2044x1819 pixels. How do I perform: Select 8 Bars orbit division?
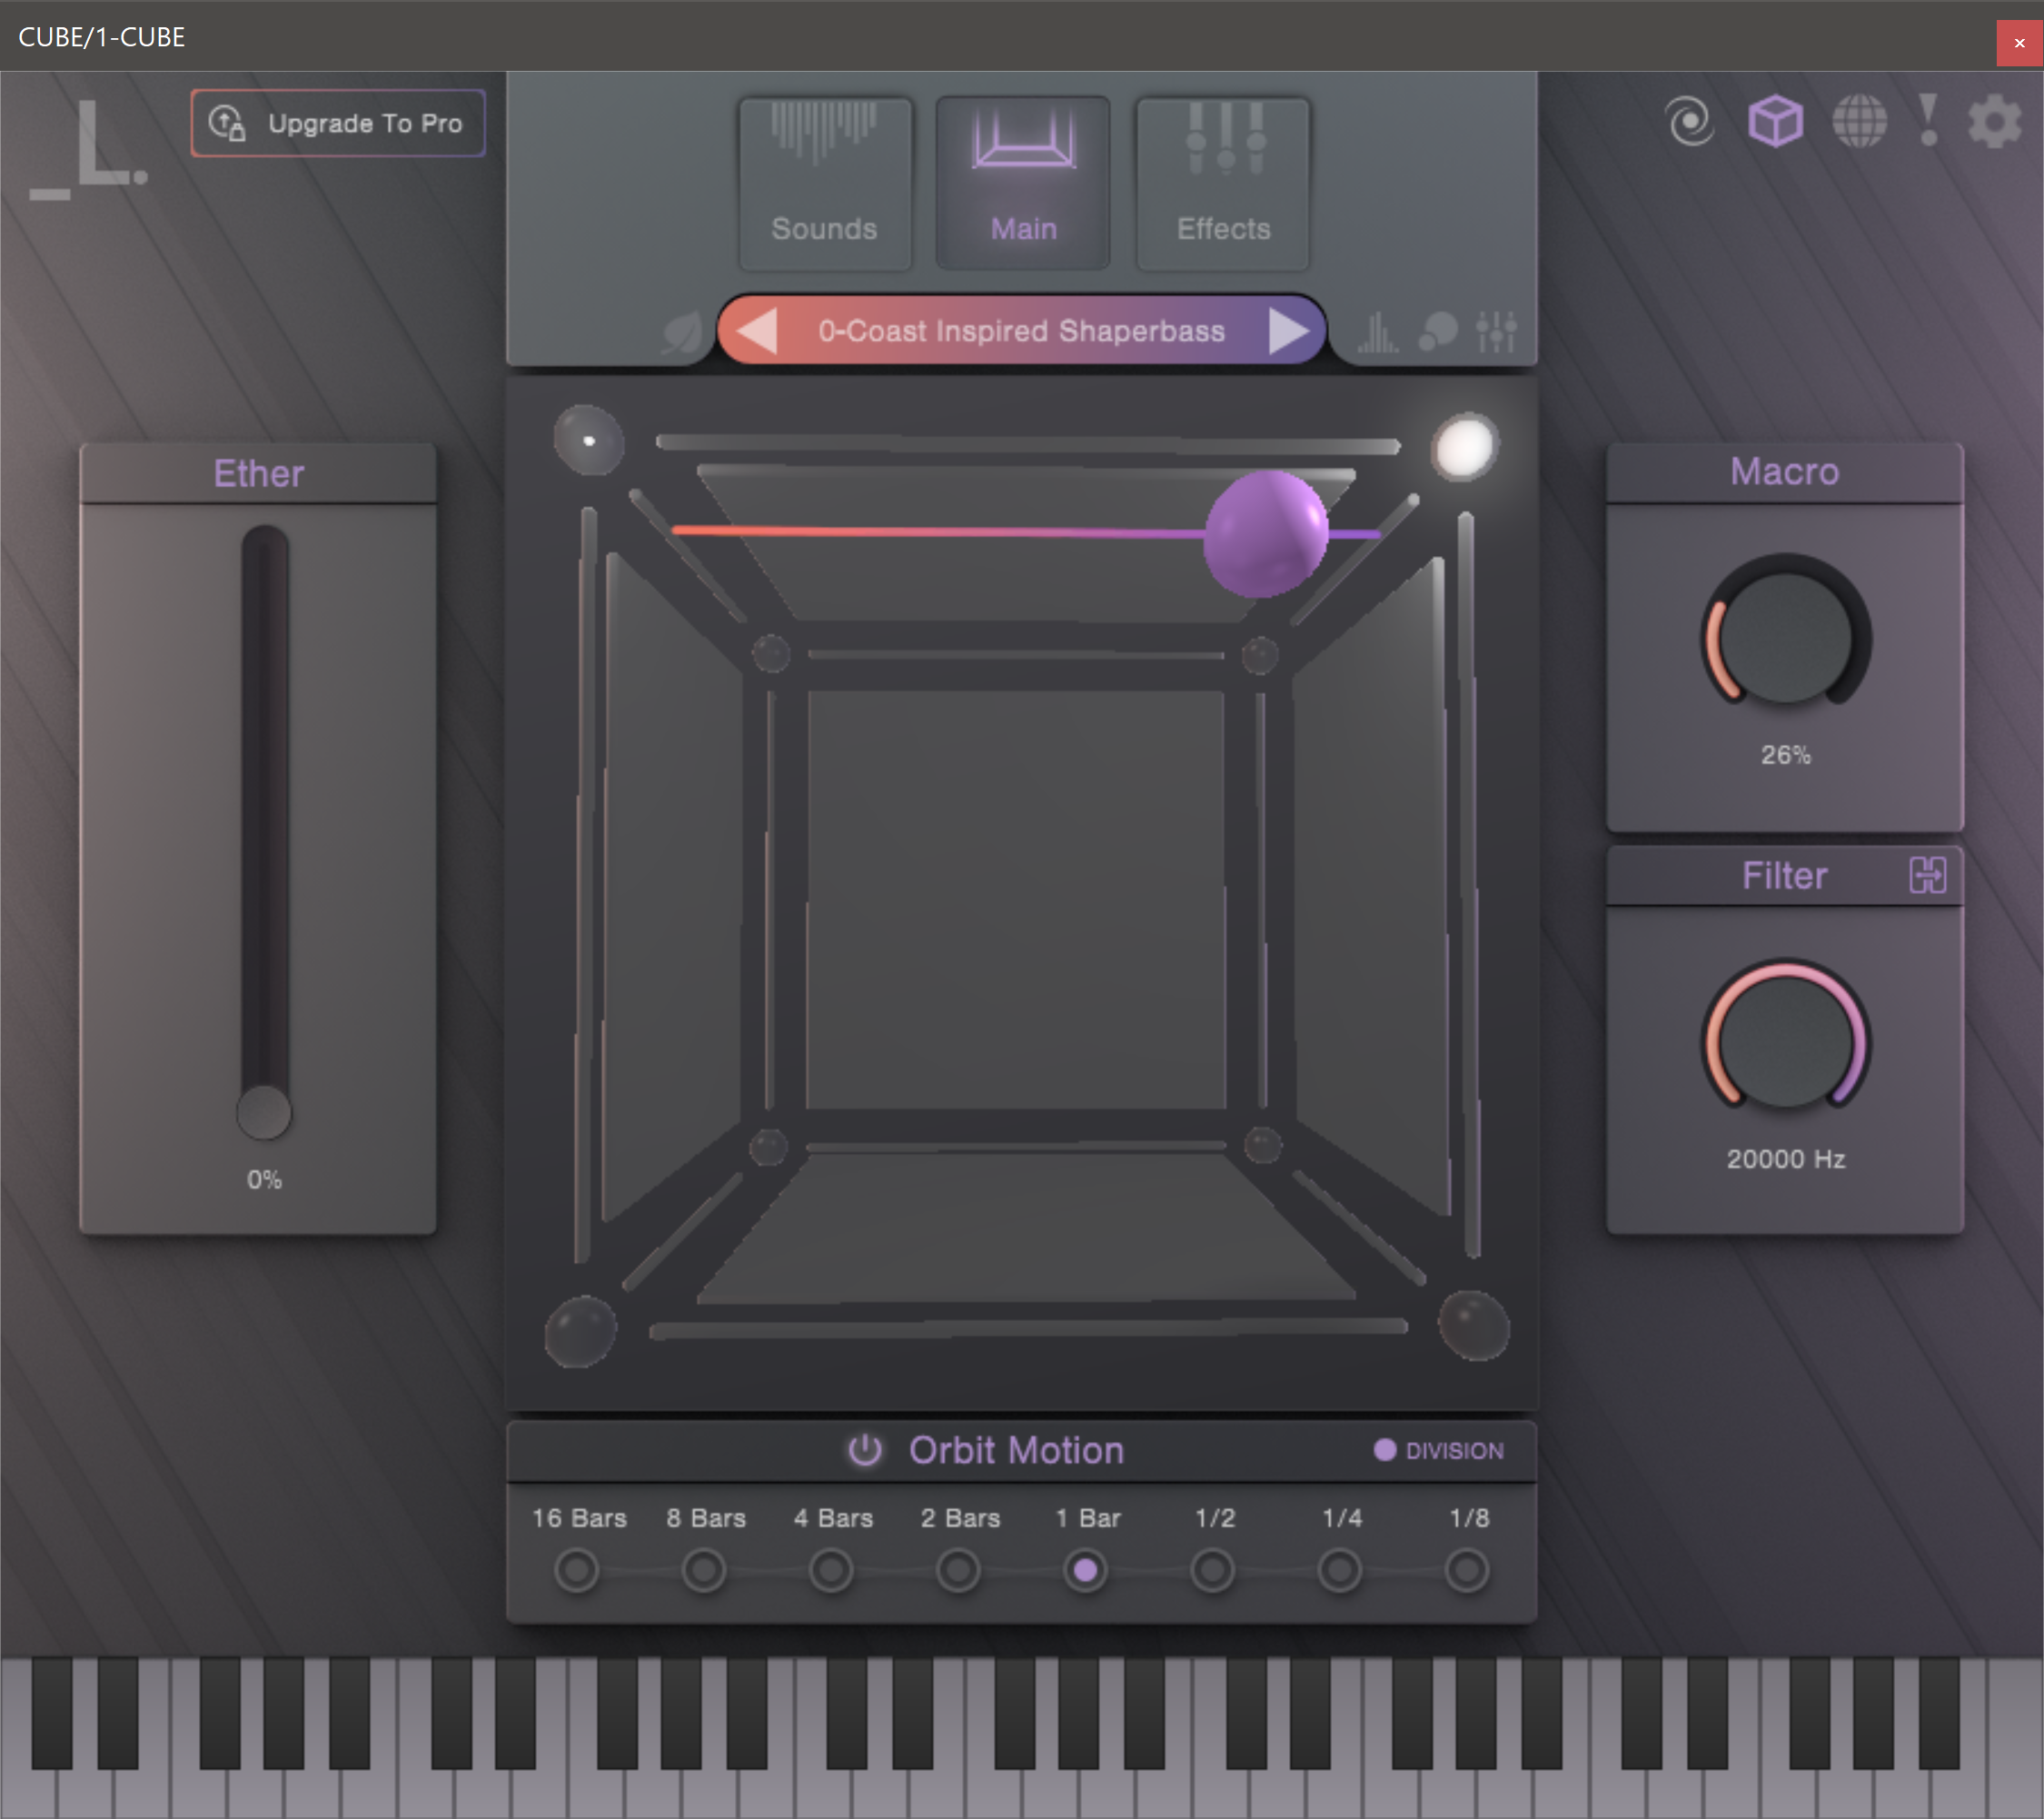[x=704, y=1570]
